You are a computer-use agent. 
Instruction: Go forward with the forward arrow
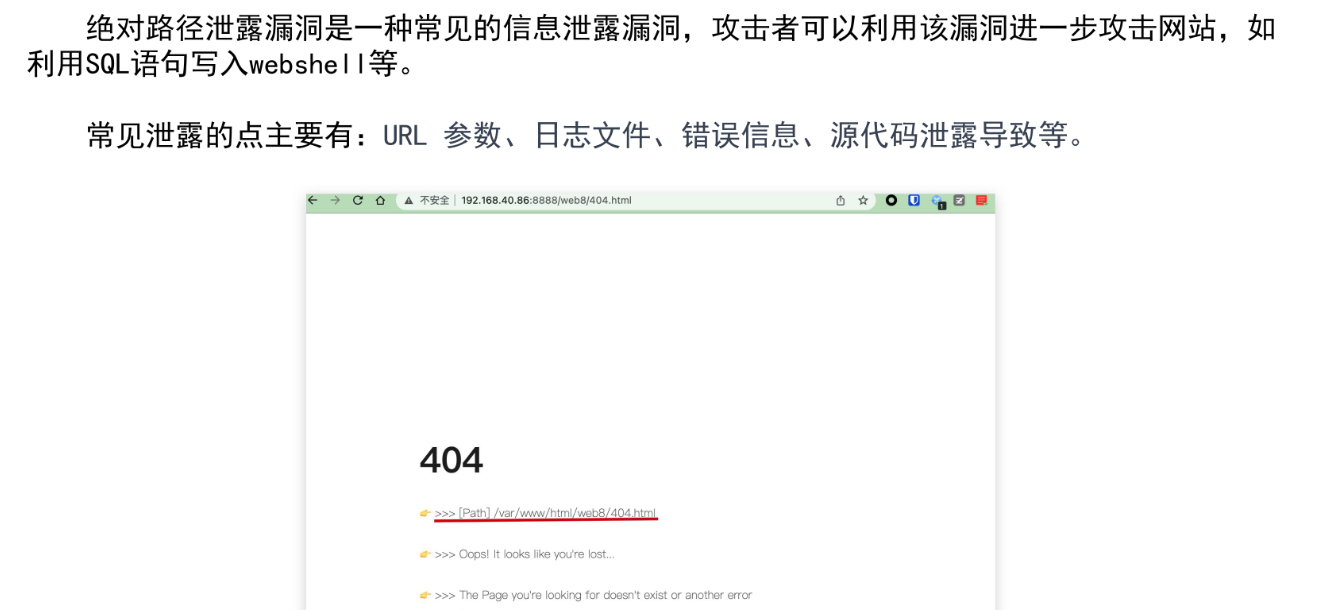[x=334, y=200]
